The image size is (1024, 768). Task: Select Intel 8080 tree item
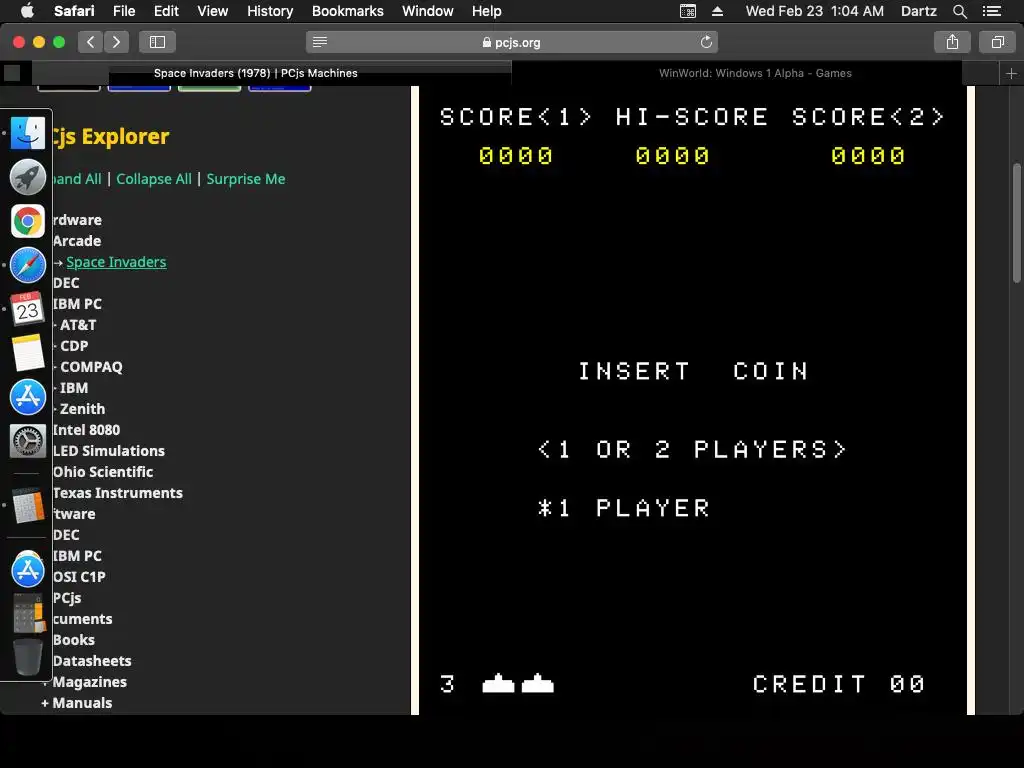[x=87, y=430]
